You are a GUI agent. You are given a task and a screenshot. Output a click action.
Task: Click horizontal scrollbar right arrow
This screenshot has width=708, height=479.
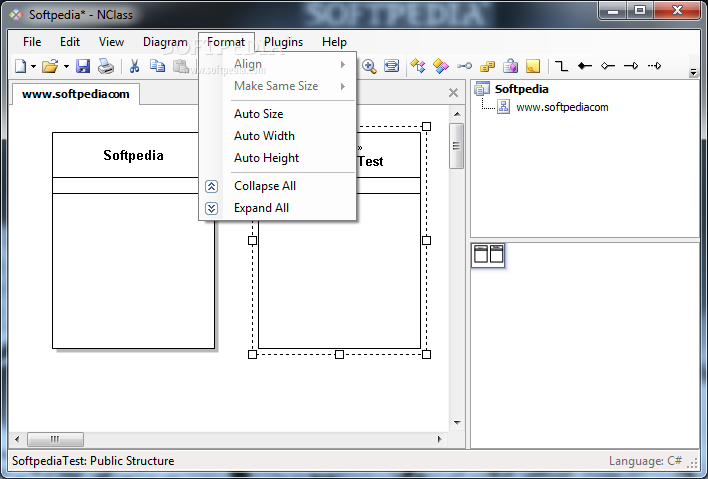(x=440, y=439)
